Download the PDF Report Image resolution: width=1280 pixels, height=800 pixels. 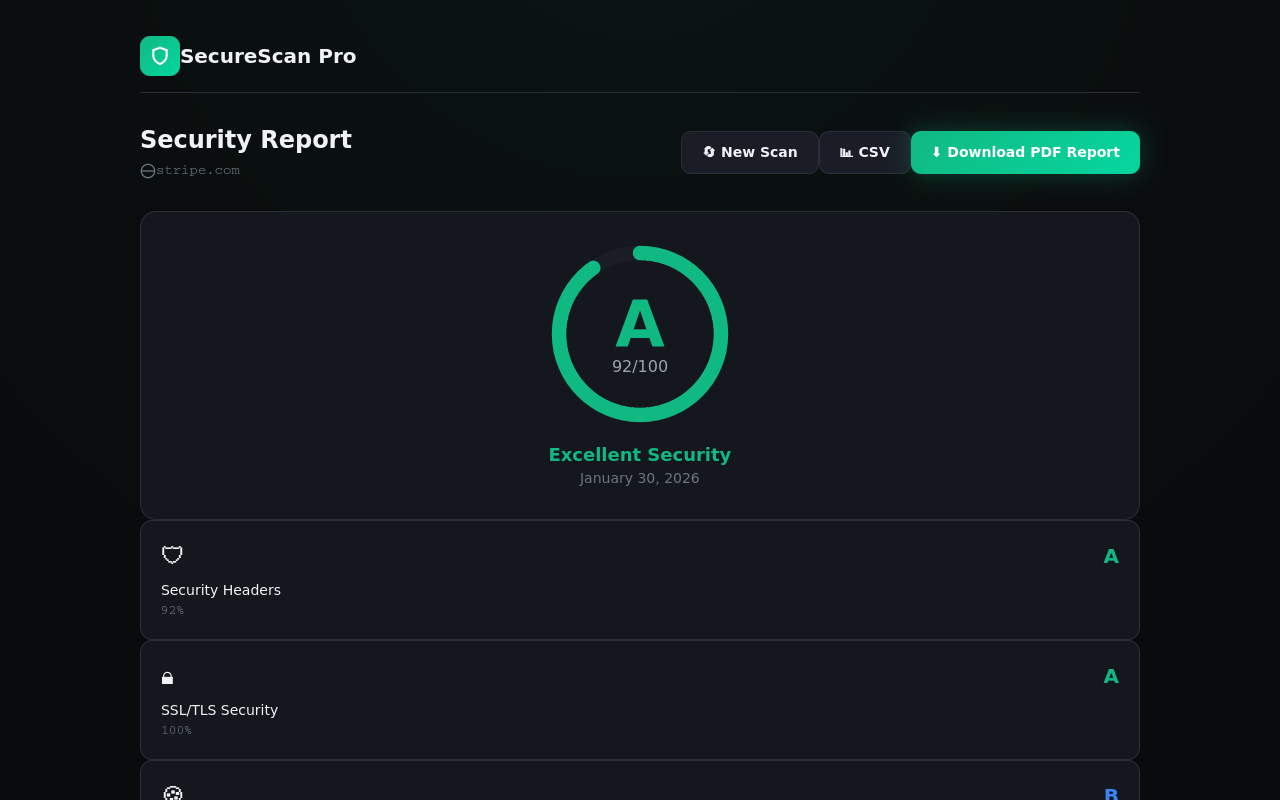1025,152
